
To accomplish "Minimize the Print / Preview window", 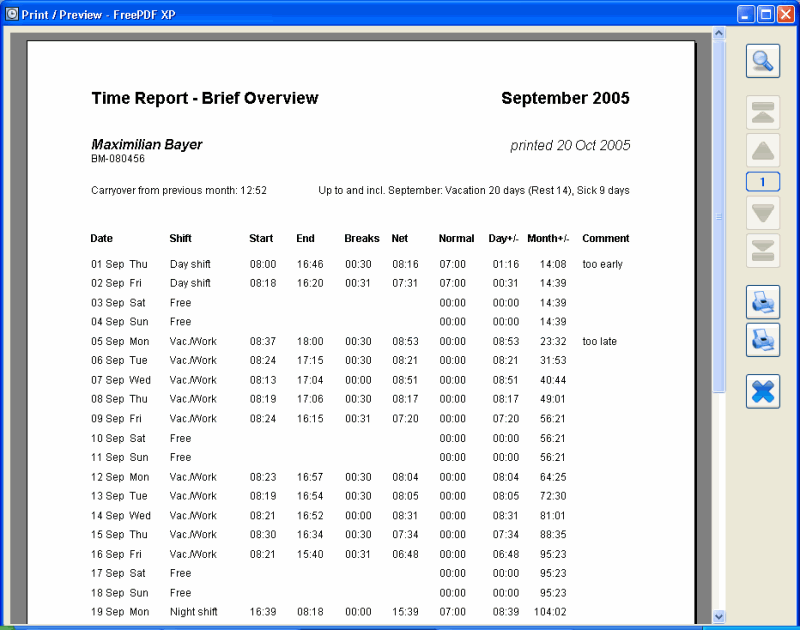I will tap(746, 14).
